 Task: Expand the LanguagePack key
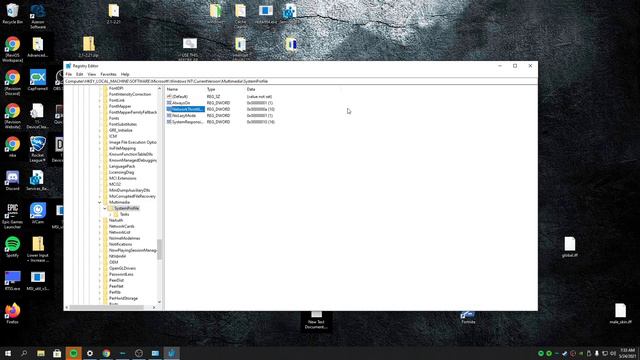click(x=100, y=166)
